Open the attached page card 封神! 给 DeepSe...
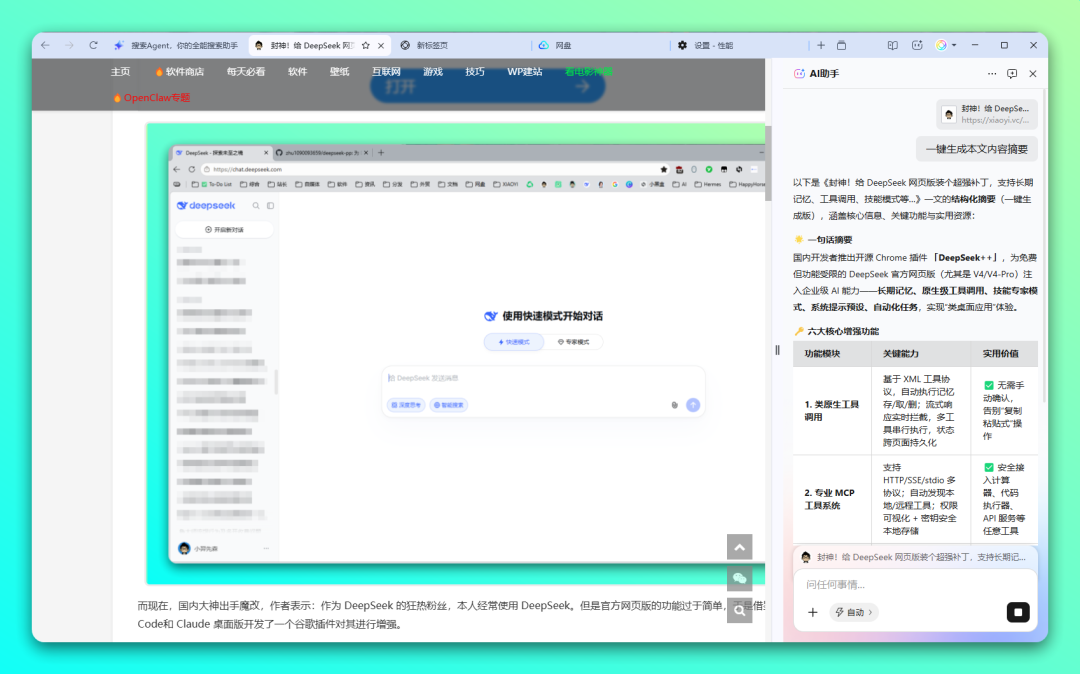This screenshot has height=674, width=1080. coord(987,114)
